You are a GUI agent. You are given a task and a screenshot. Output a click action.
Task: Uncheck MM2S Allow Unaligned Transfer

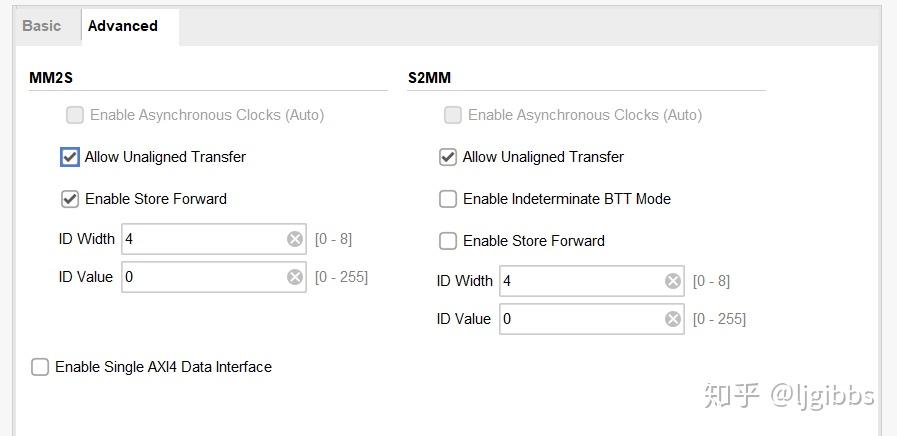(70, 157)
